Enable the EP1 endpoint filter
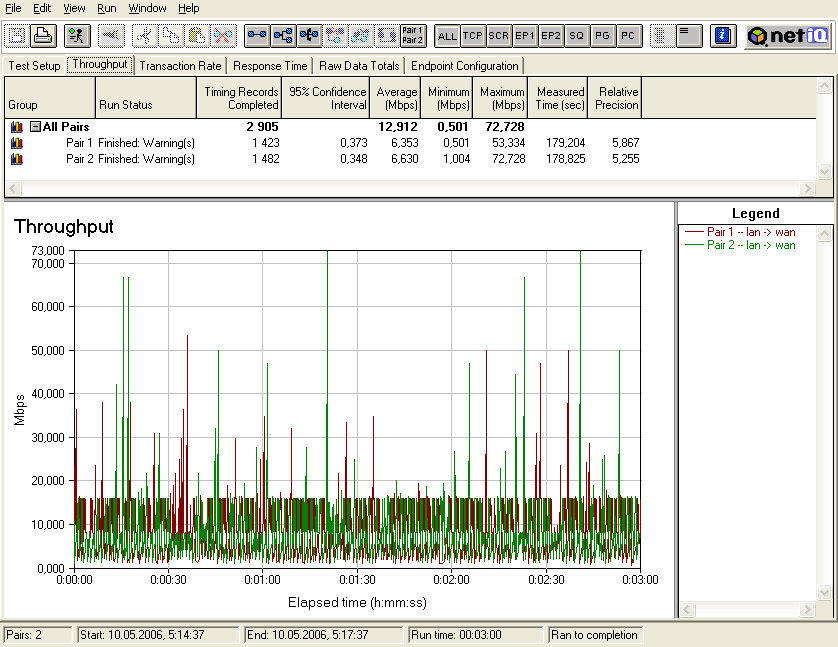 coord(524,36)
